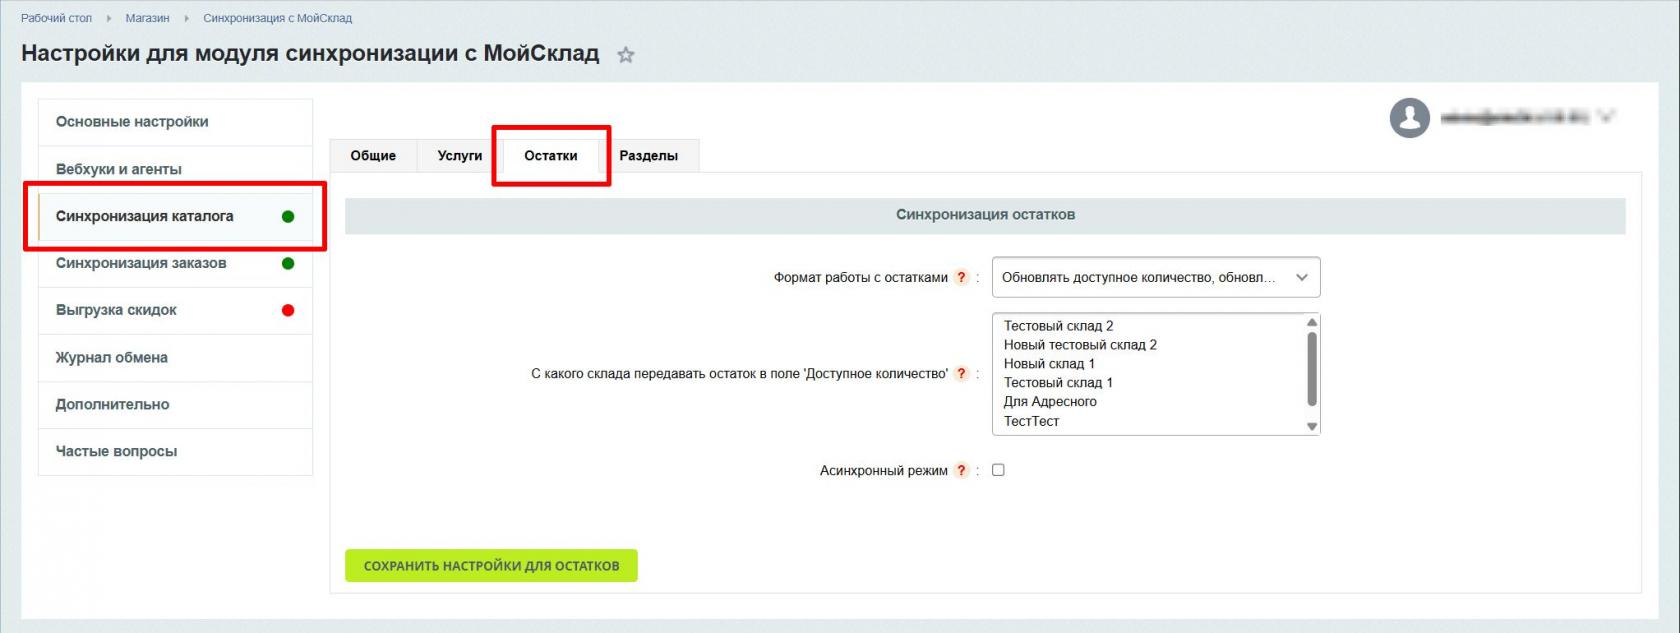Image resolution: width=1680 pixels, height=633 pixels.
Task: Open 'Основные настройки' sidebar section
Action: [175, 122]
